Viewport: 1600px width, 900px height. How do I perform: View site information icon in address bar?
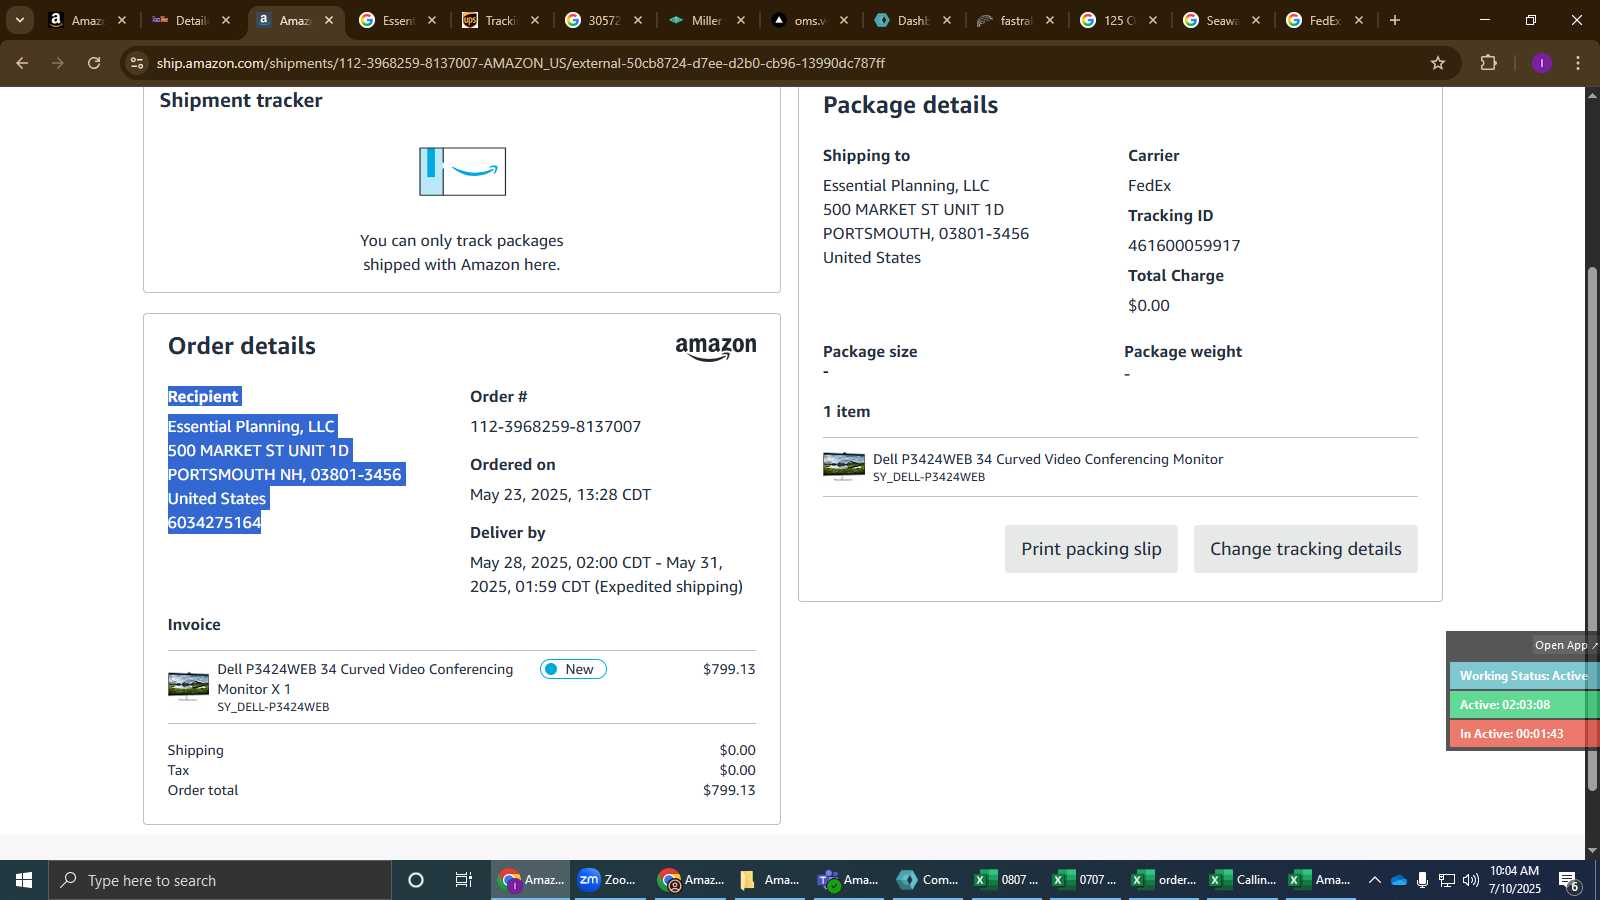click(137, 63)
